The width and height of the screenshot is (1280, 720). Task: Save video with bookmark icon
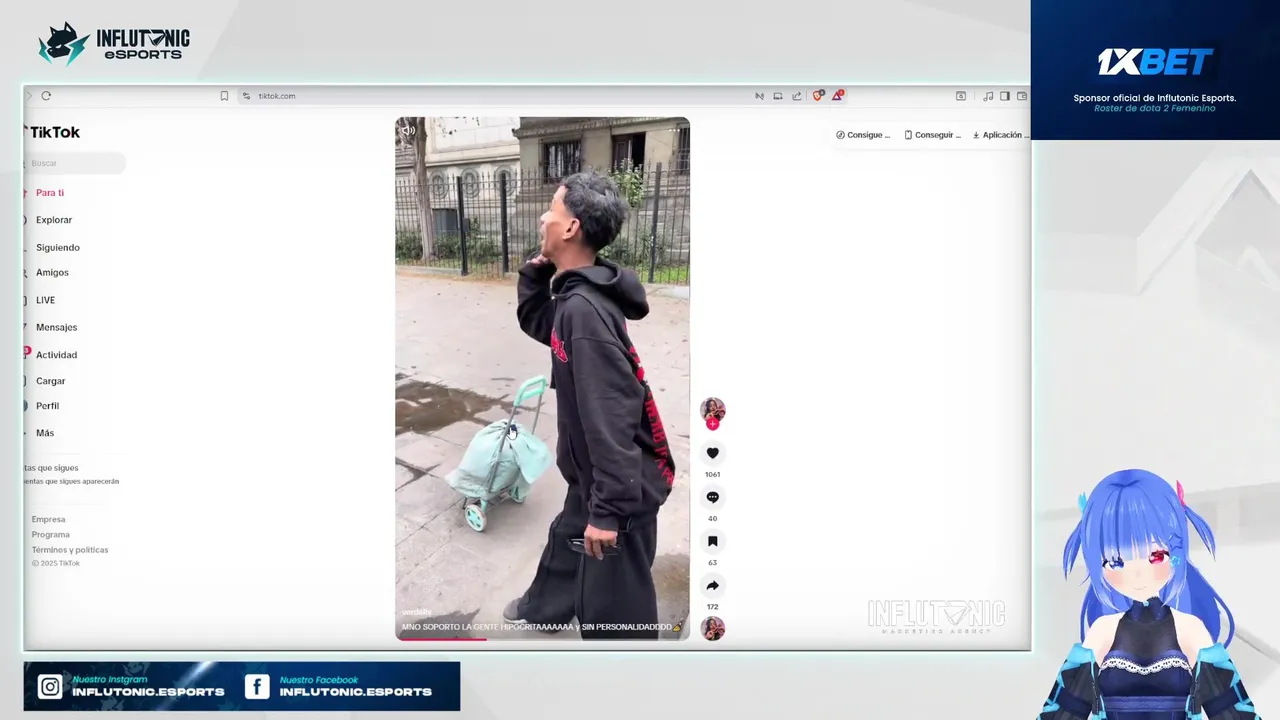[712, 541]
